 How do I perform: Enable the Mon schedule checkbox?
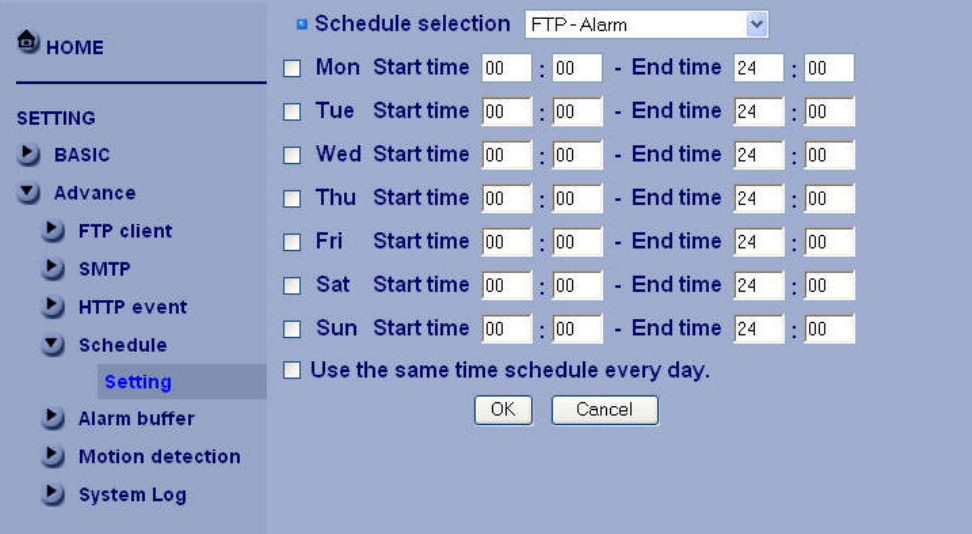[292, 69]
